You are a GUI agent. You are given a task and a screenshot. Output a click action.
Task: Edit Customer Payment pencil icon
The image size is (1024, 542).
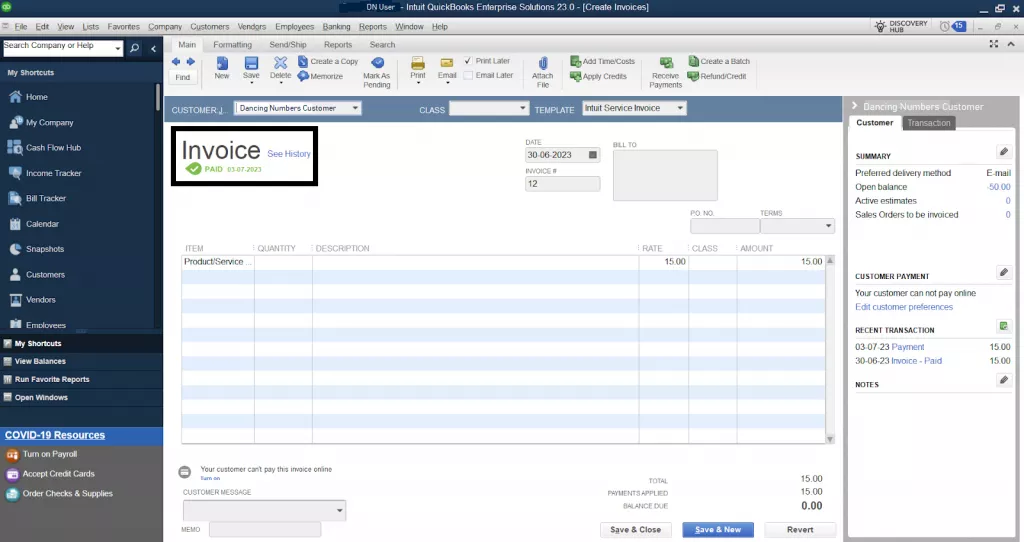point(1004,272)
